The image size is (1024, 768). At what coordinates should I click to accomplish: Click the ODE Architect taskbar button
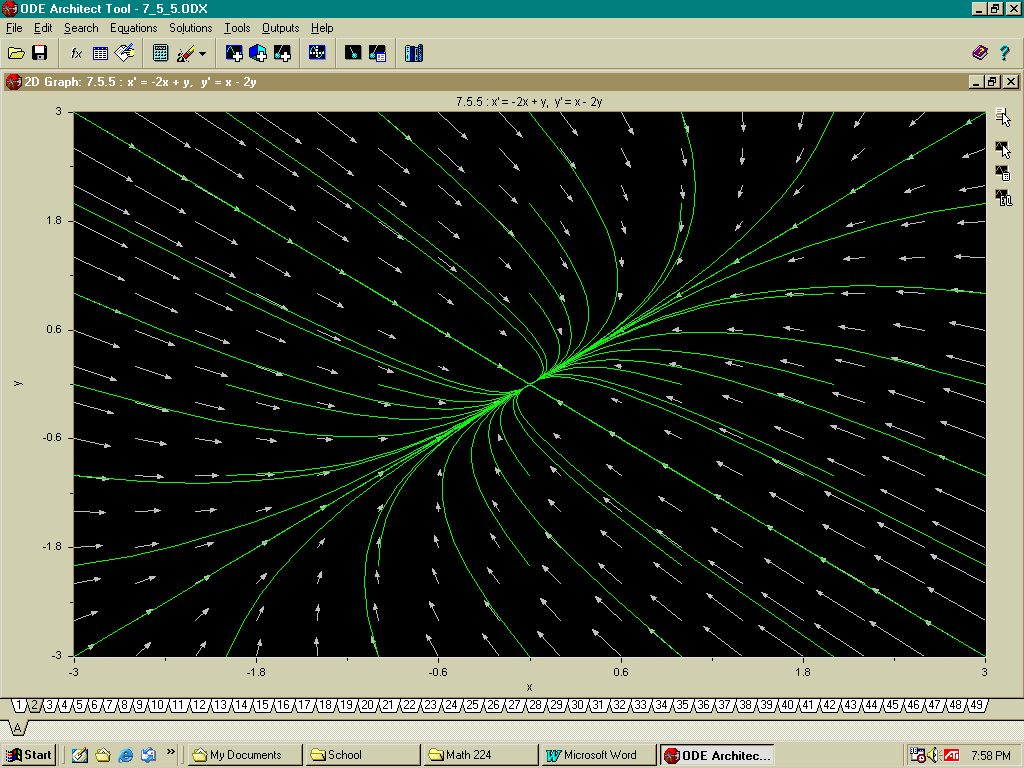point(717,755)
